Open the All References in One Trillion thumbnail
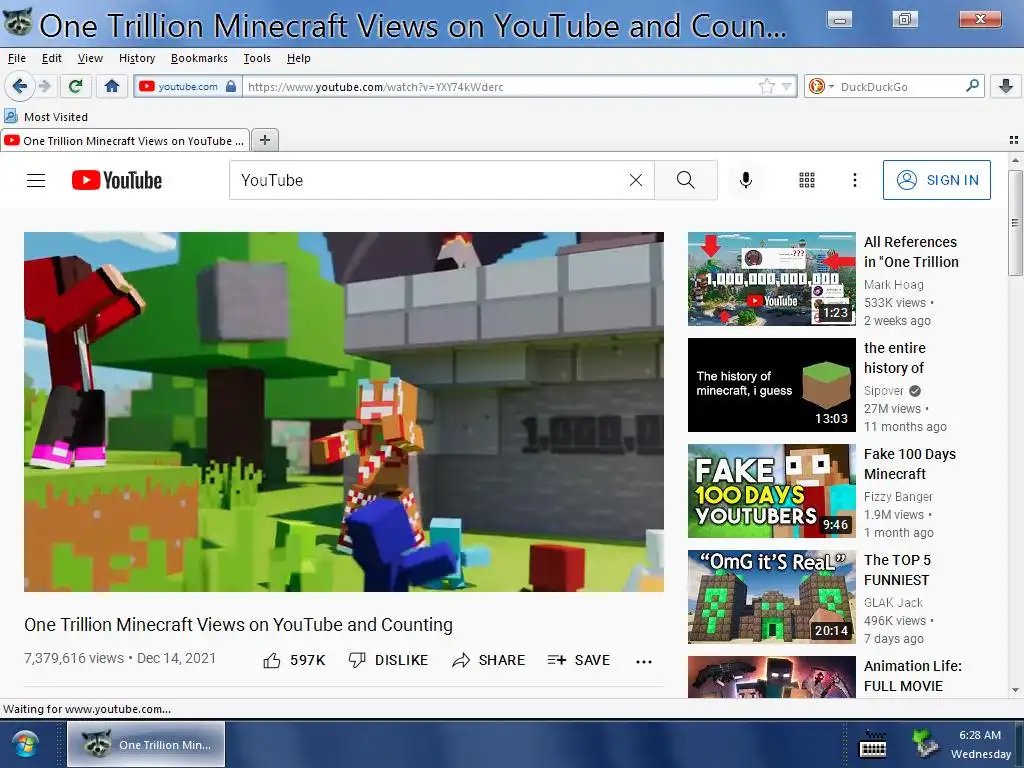Image resolution: width=1024 pixels, height=768 pixels. [x=771, y=279]
